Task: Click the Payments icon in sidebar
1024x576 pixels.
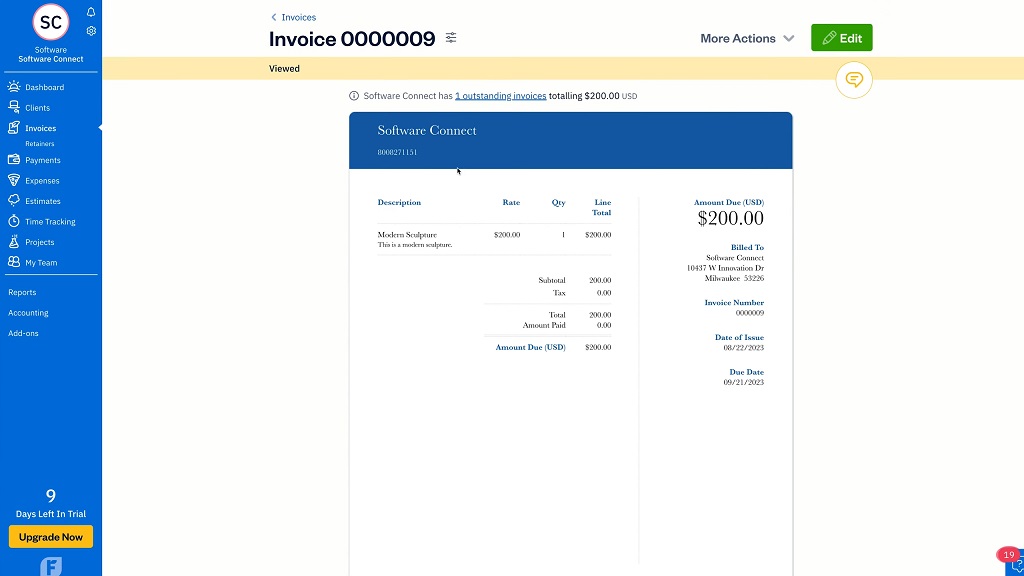Action: coord(14,159)
